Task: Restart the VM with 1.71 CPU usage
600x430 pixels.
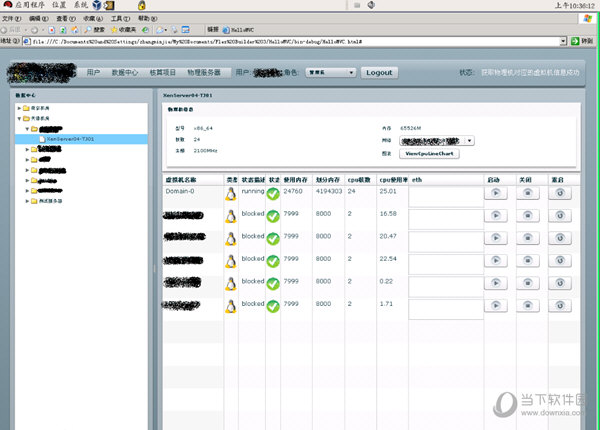Action: (x=560, y=305)
